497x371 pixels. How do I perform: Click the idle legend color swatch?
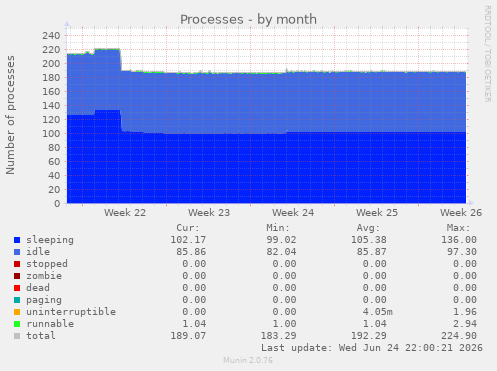pos(17,252)
